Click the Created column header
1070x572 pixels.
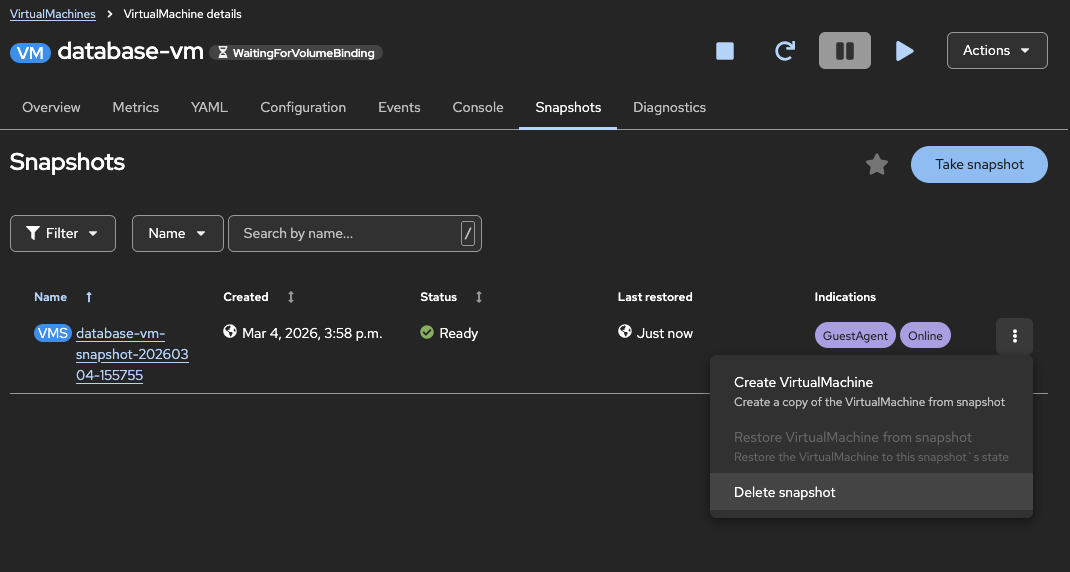tap(246, 297)
